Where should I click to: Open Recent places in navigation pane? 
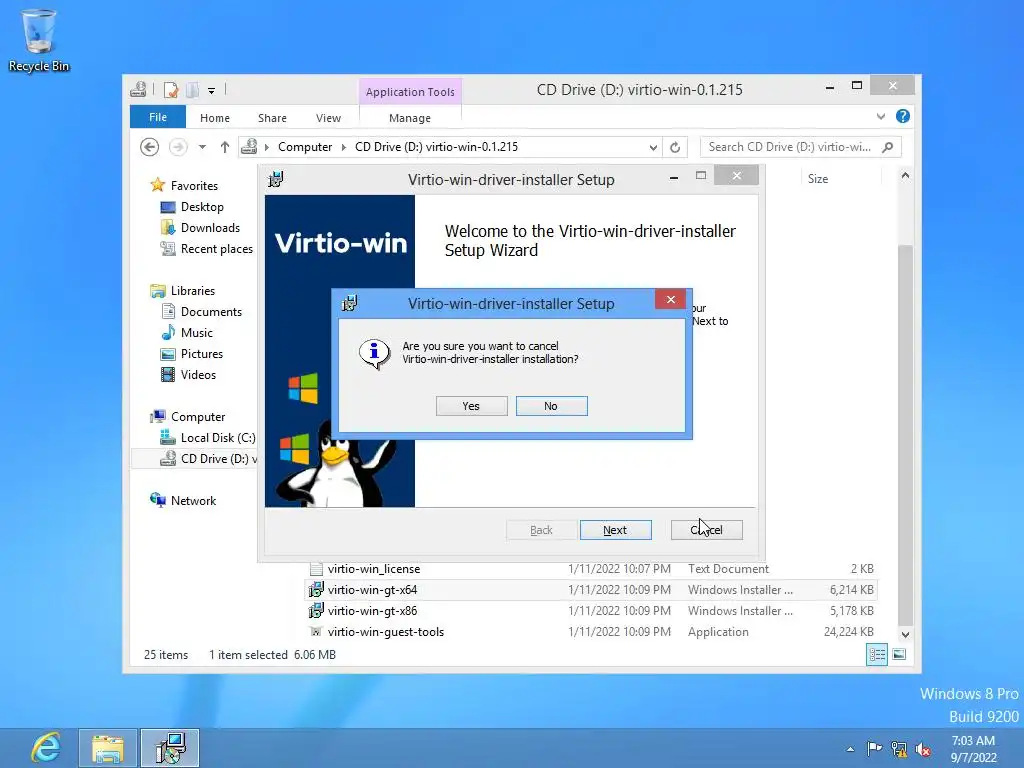coord(216,249)
